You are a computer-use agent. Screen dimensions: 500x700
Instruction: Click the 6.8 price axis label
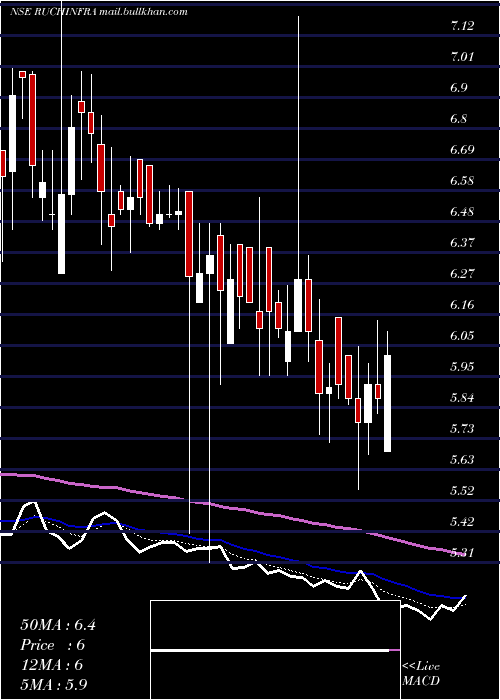(x=459, y=119)
